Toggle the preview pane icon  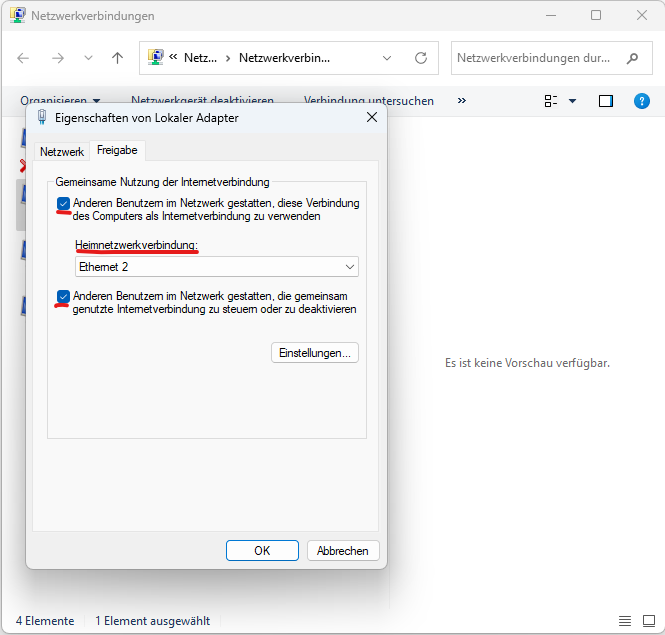[606, 101]
